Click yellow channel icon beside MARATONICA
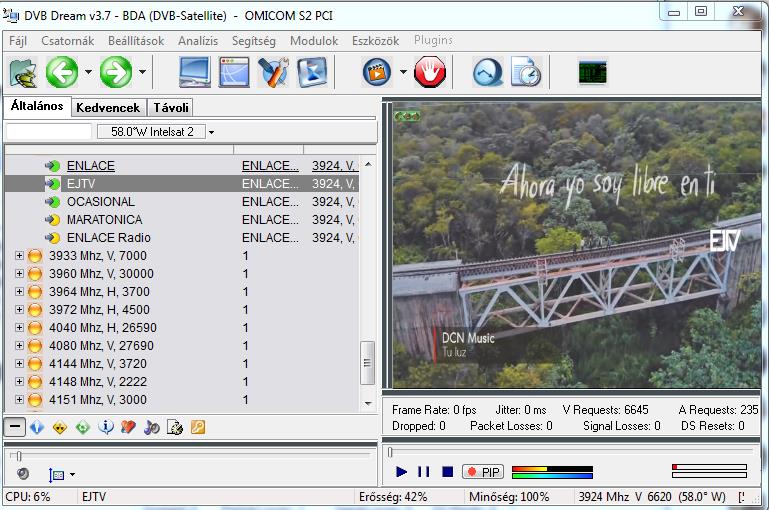769x510 pixels. [52, 220]
